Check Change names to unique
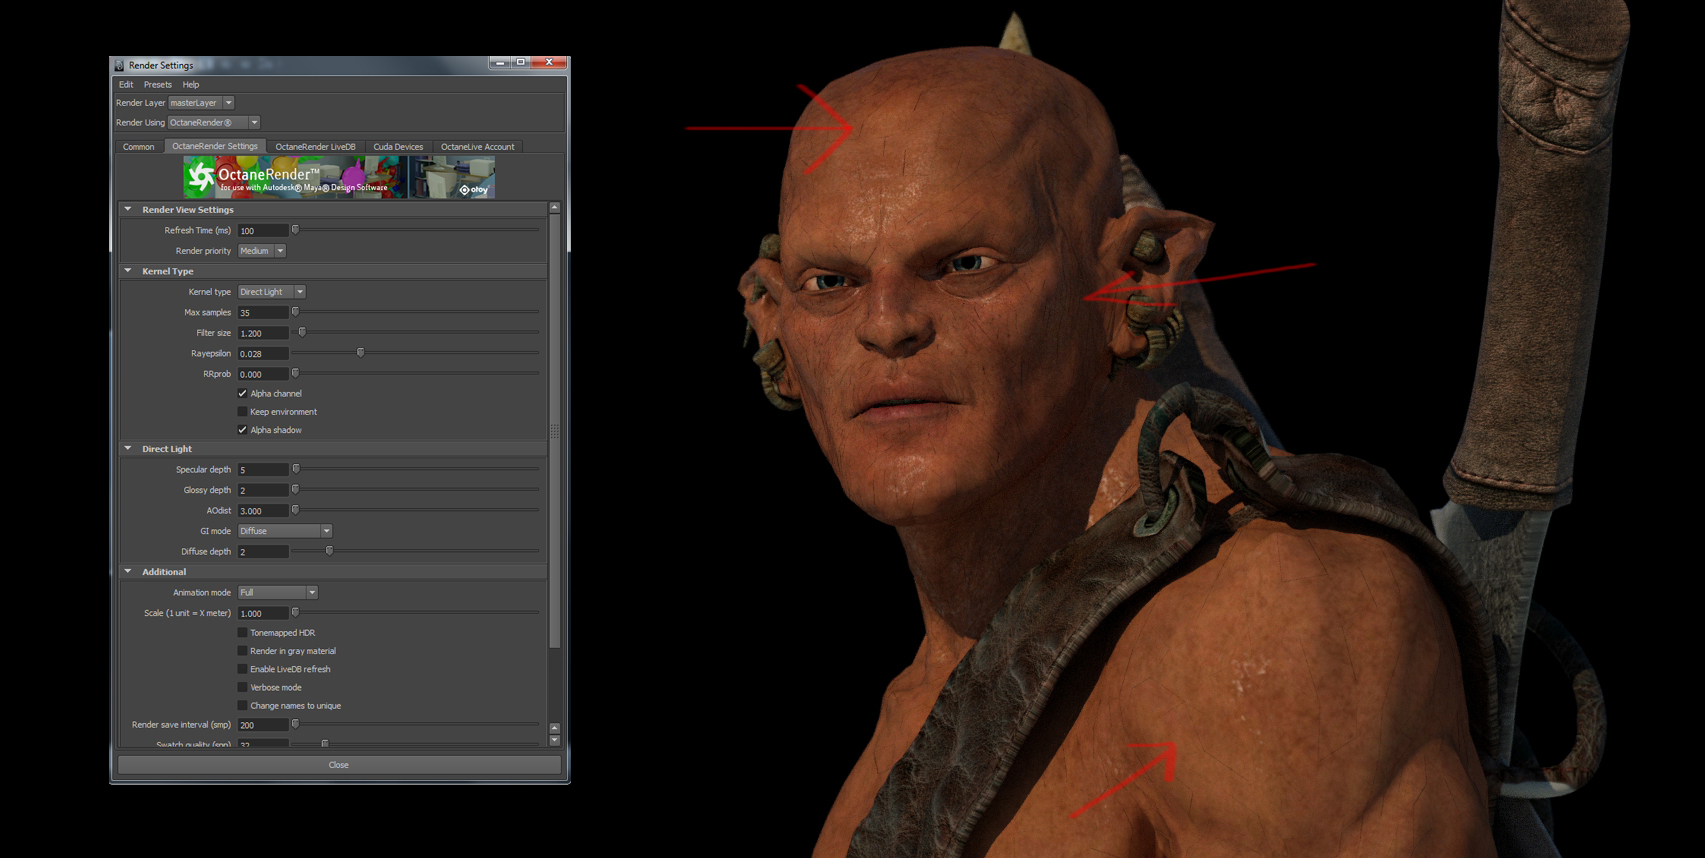 tap(242, 706)
